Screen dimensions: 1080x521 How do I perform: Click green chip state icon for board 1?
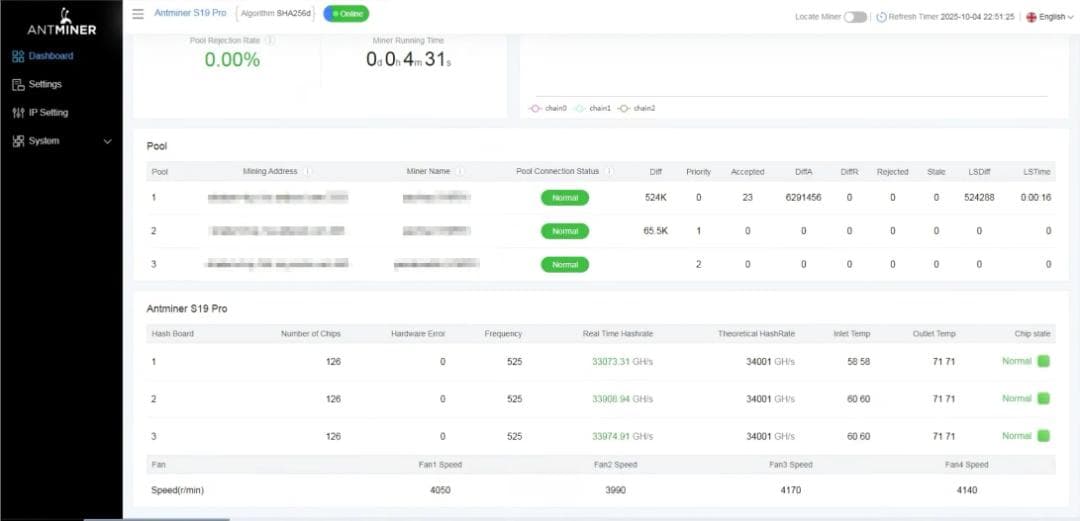tap(1043, 361)
